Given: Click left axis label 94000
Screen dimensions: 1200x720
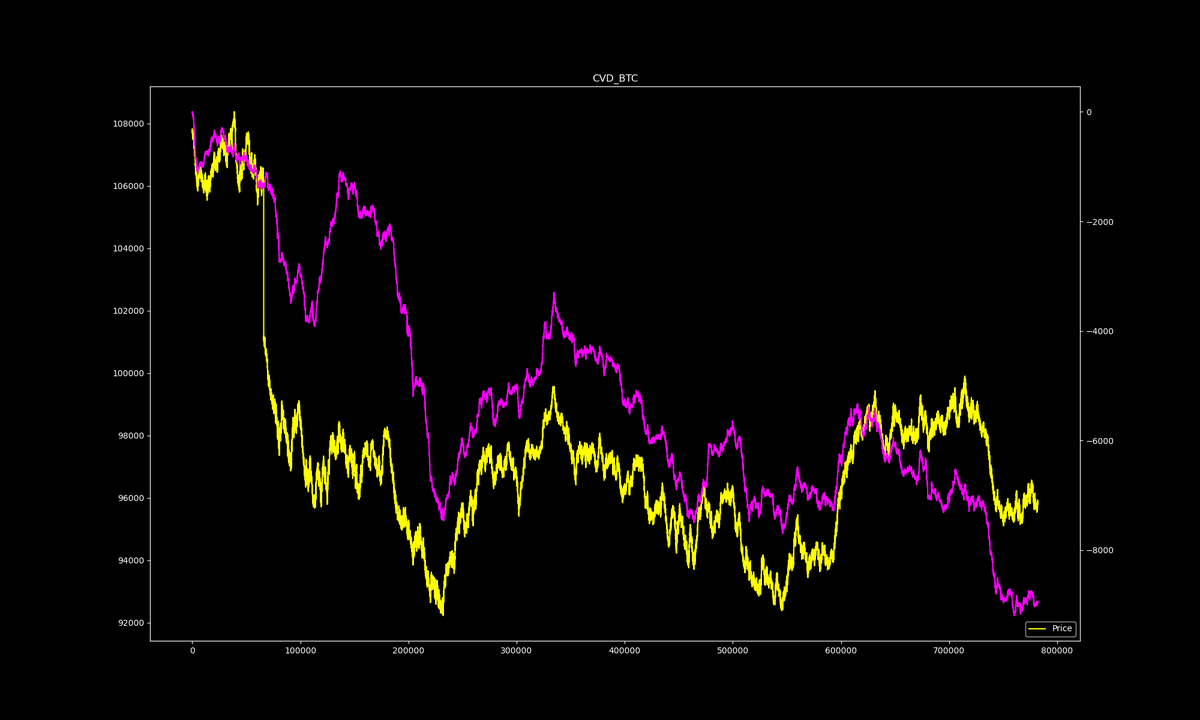Looking at the screenshot, I should [130, 560].
